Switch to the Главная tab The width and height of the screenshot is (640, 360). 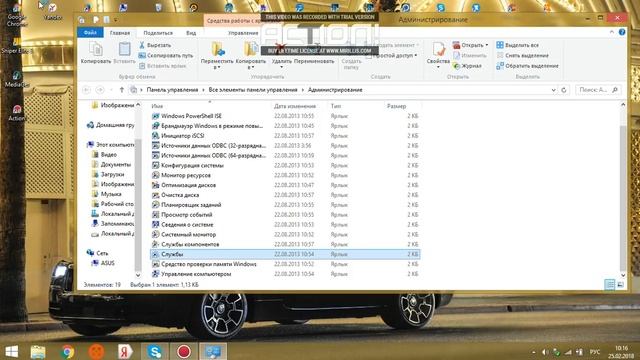120,33
